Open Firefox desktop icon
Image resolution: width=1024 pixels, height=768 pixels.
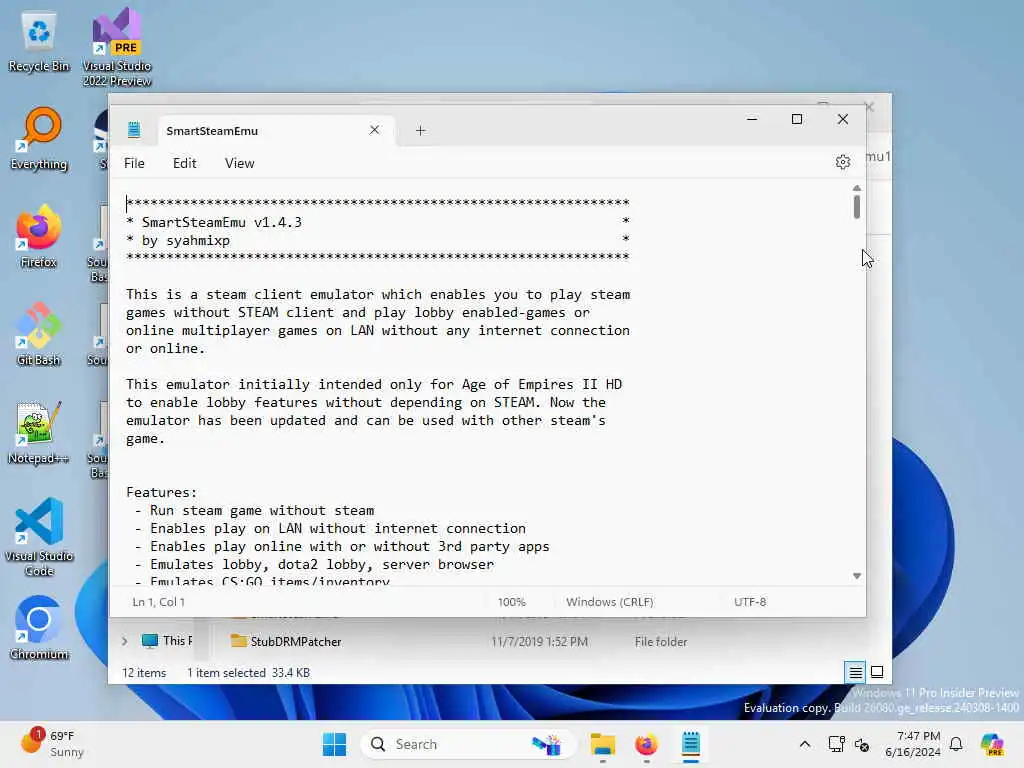click(39, 236)
